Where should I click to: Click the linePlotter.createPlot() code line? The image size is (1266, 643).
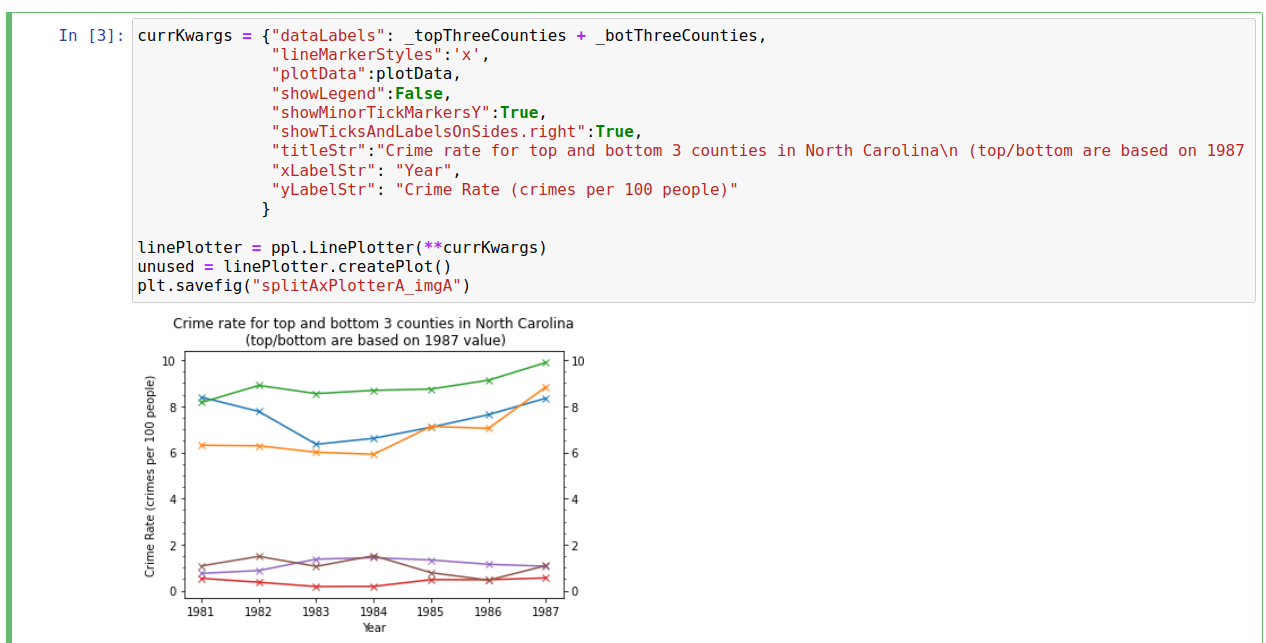click(294, 267)
